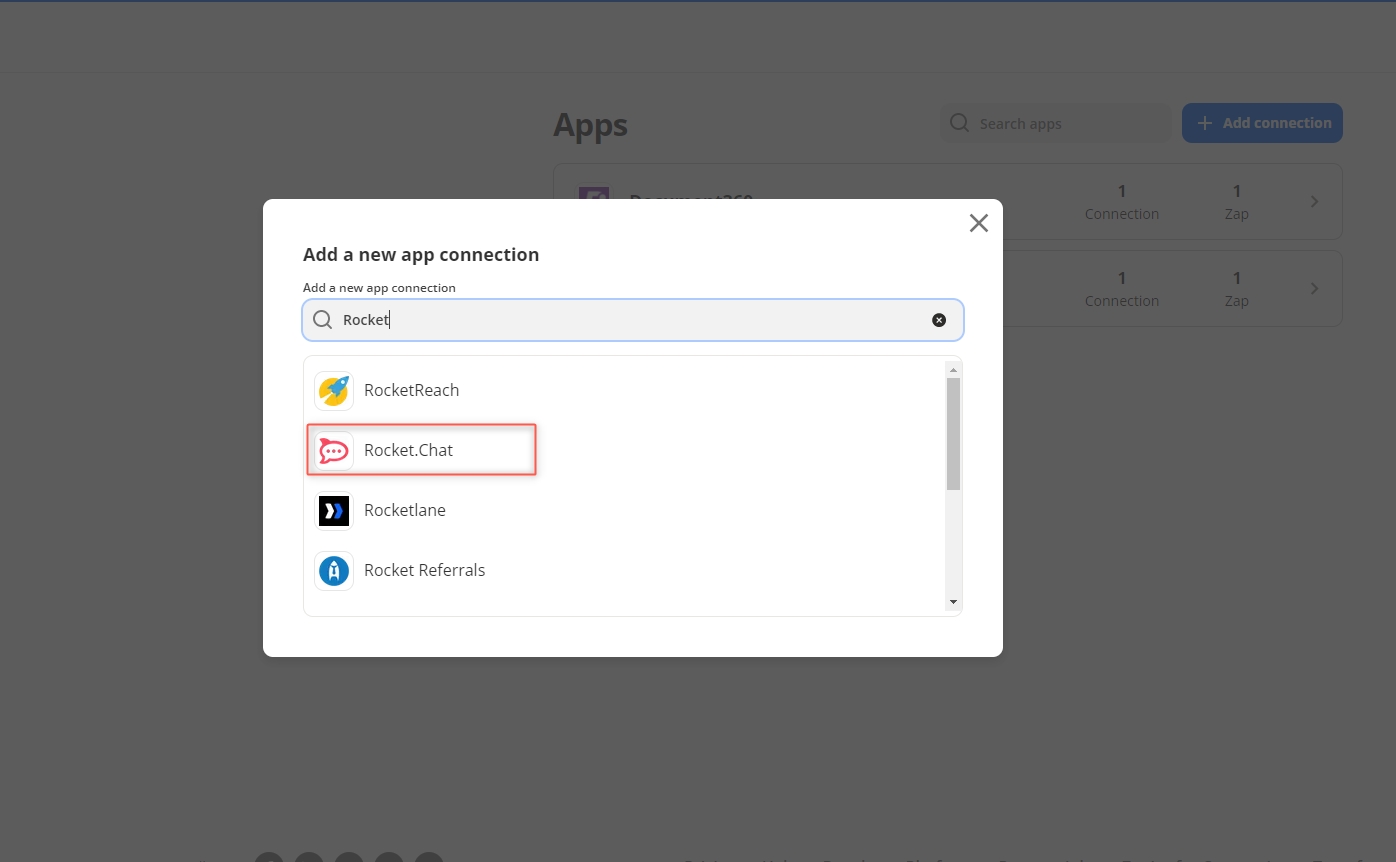Click the Search apps magnifier icon

(959, 123)
